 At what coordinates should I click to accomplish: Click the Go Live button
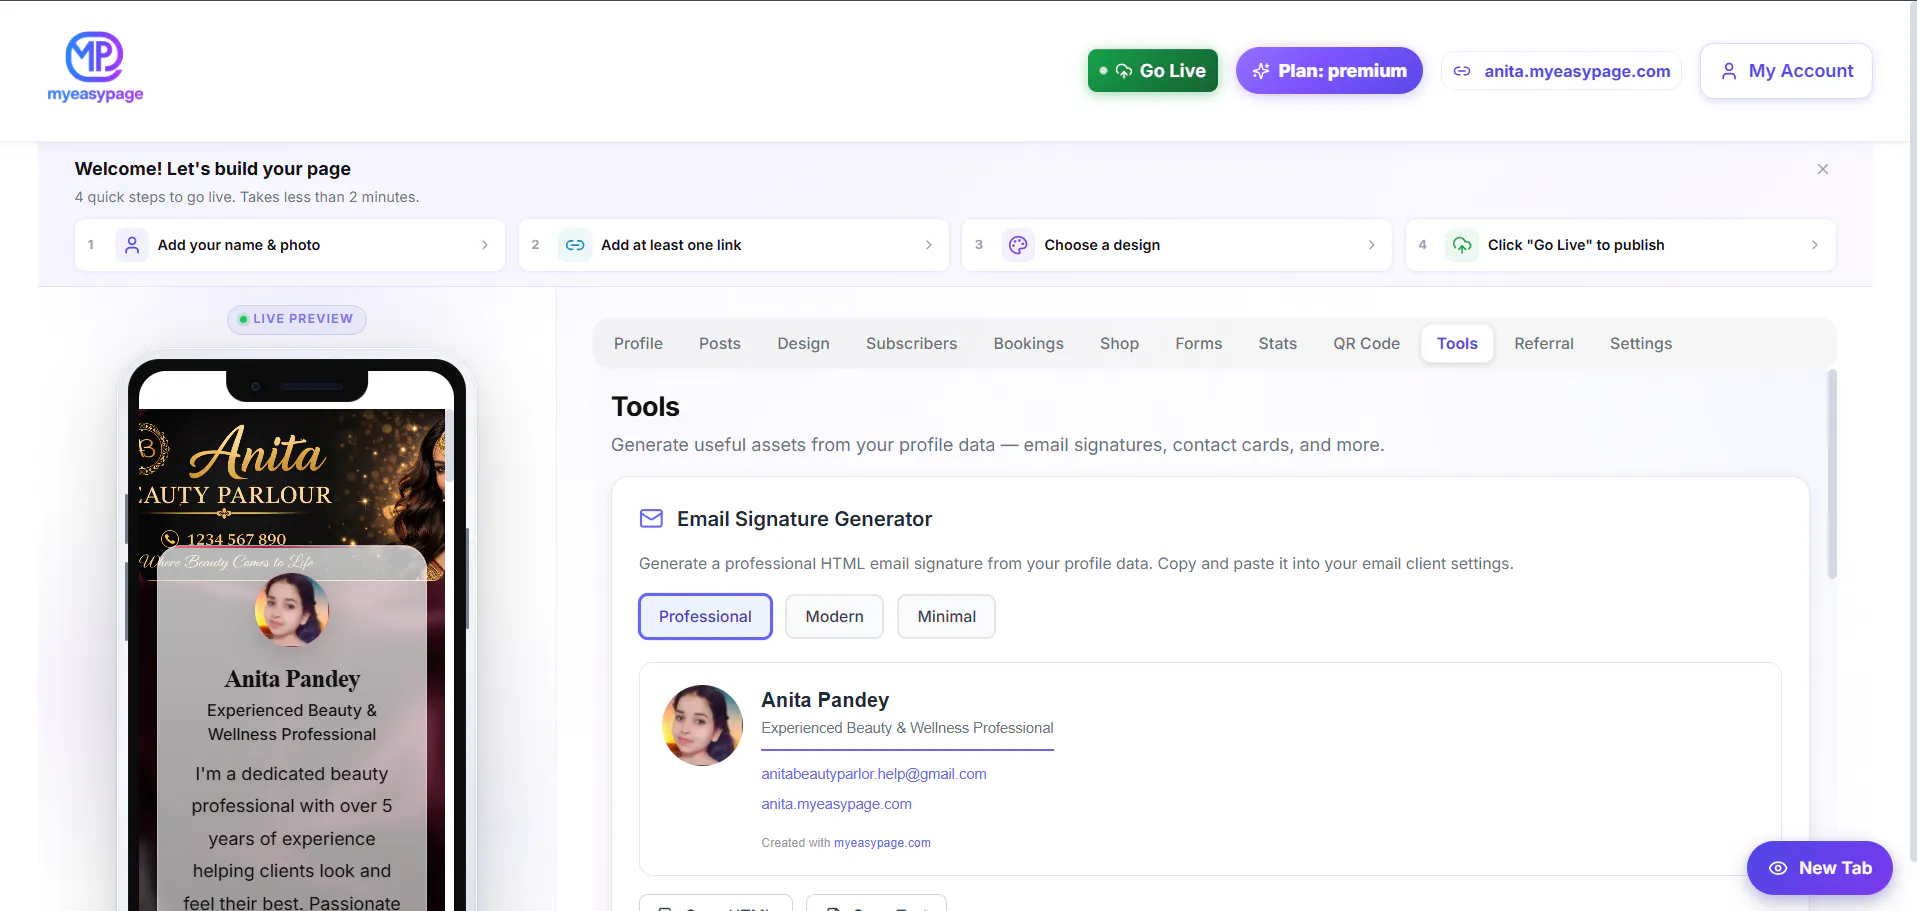[1153, 71]
